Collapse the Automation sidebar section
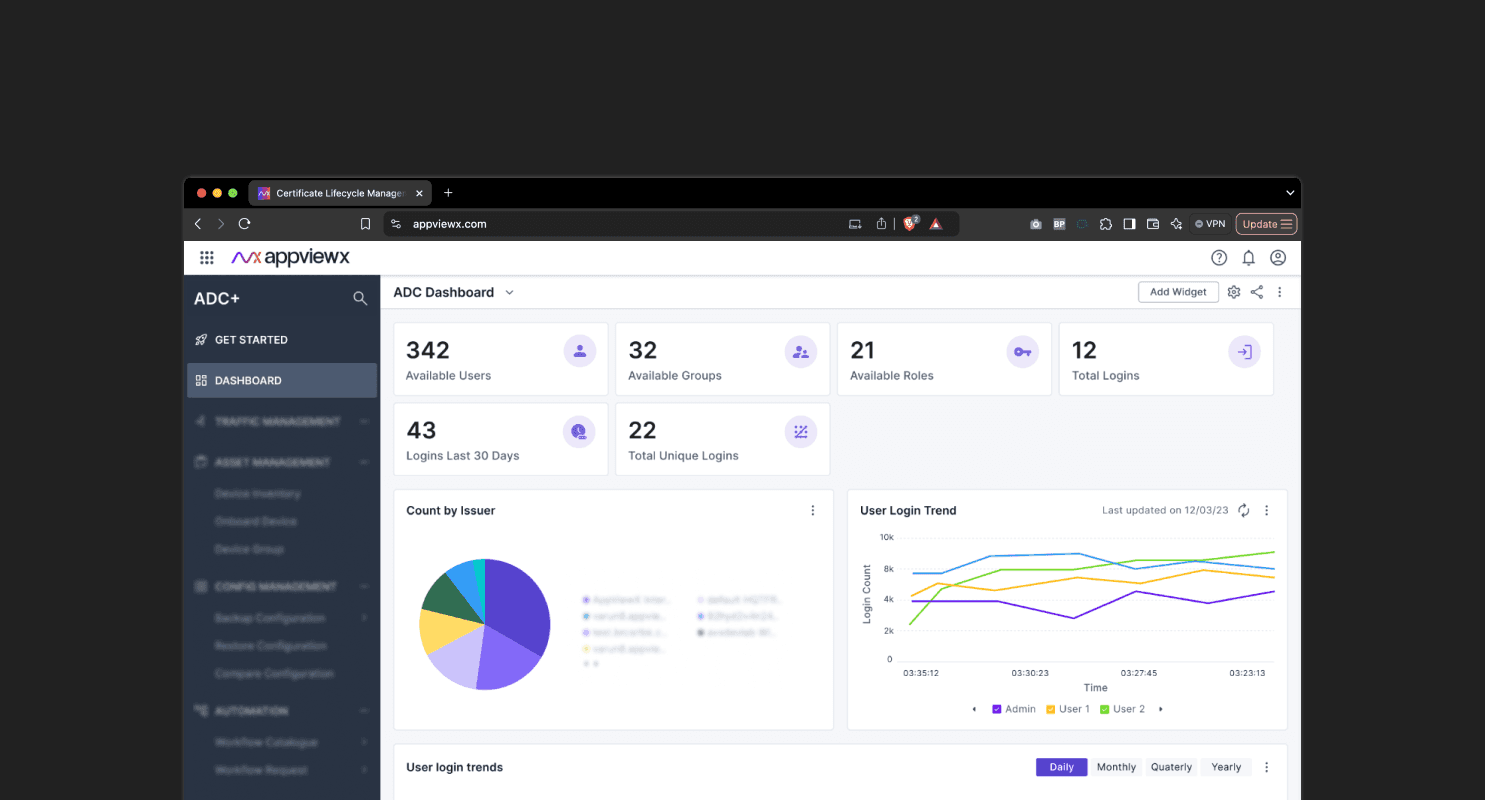Image resolution: width=1485 pixels, height=800 pixels. [364, 711]
